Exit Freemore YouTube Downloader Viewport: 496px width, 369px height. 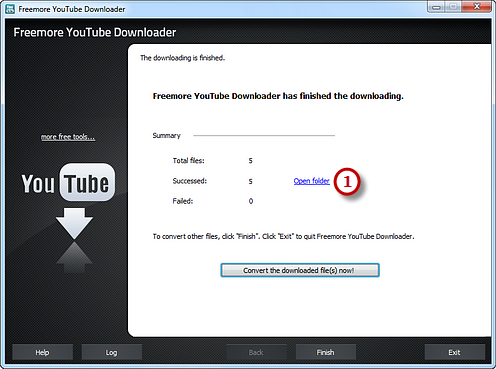(454, 352)
